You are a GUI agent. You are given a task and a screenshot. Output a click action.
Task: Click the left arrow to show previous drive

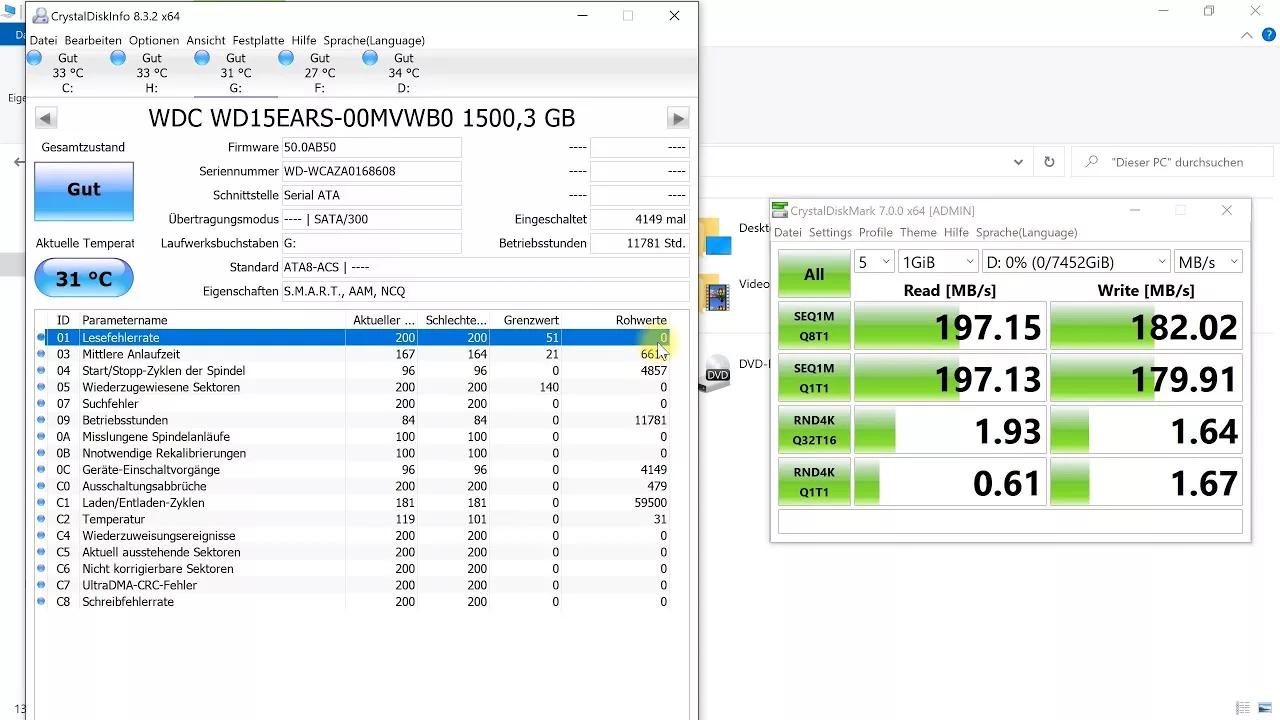pyautogui.click(x=45, y=118)
